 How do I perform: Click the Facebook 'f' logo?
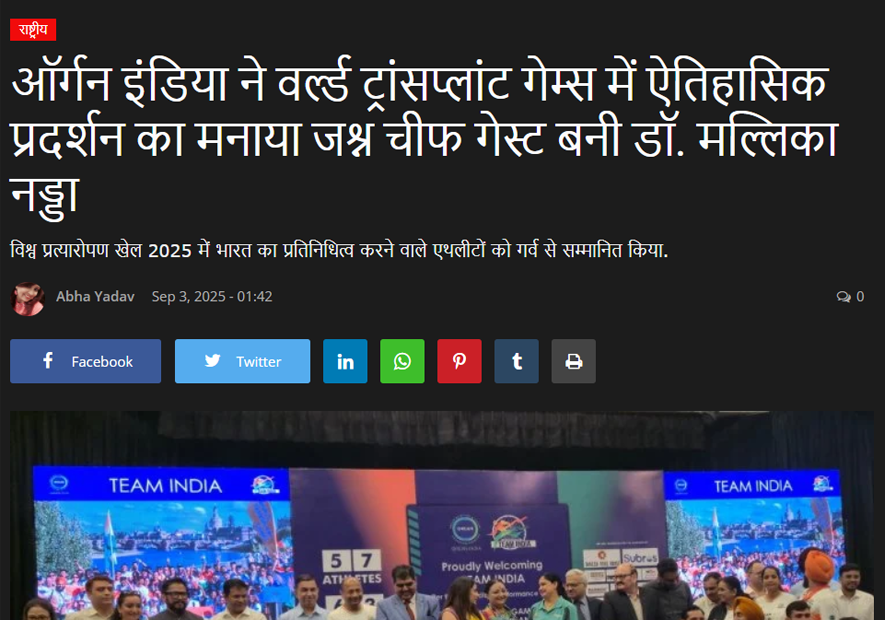(x=49, y=360)
